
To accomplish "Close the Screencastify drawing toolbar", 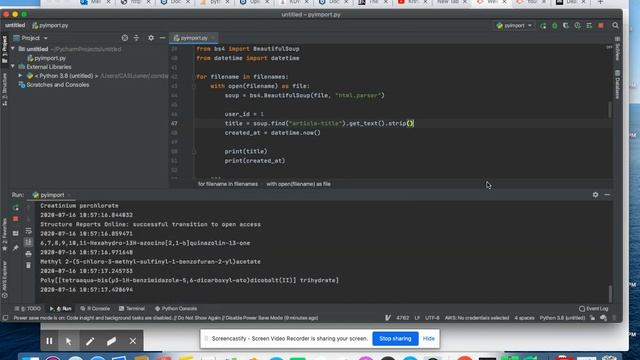I will pyautogui.click(x=133, y=341).
